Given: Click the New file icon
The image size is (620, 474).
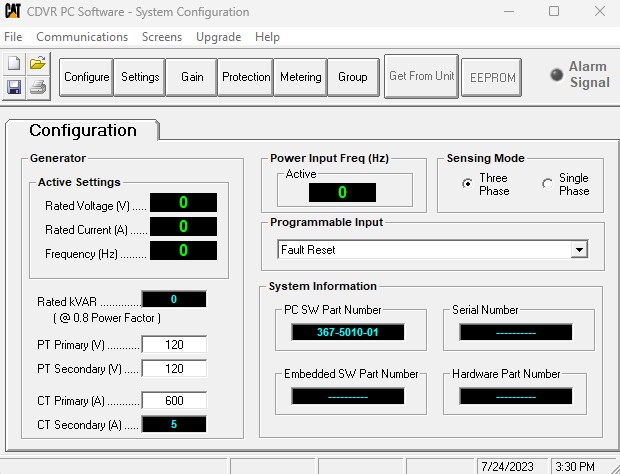Looking at the screenshot, I should click(14, 63).
